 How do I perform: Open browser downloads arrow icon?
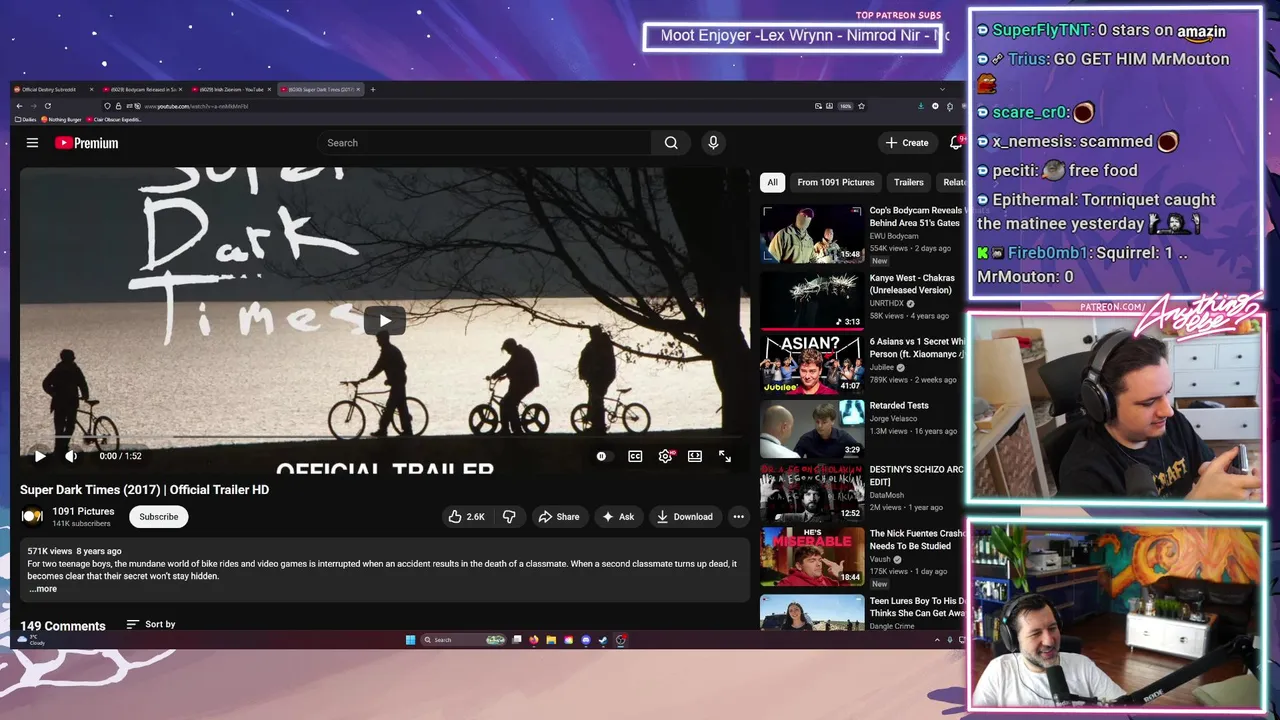pyautogui.click(x=920, y=106)
